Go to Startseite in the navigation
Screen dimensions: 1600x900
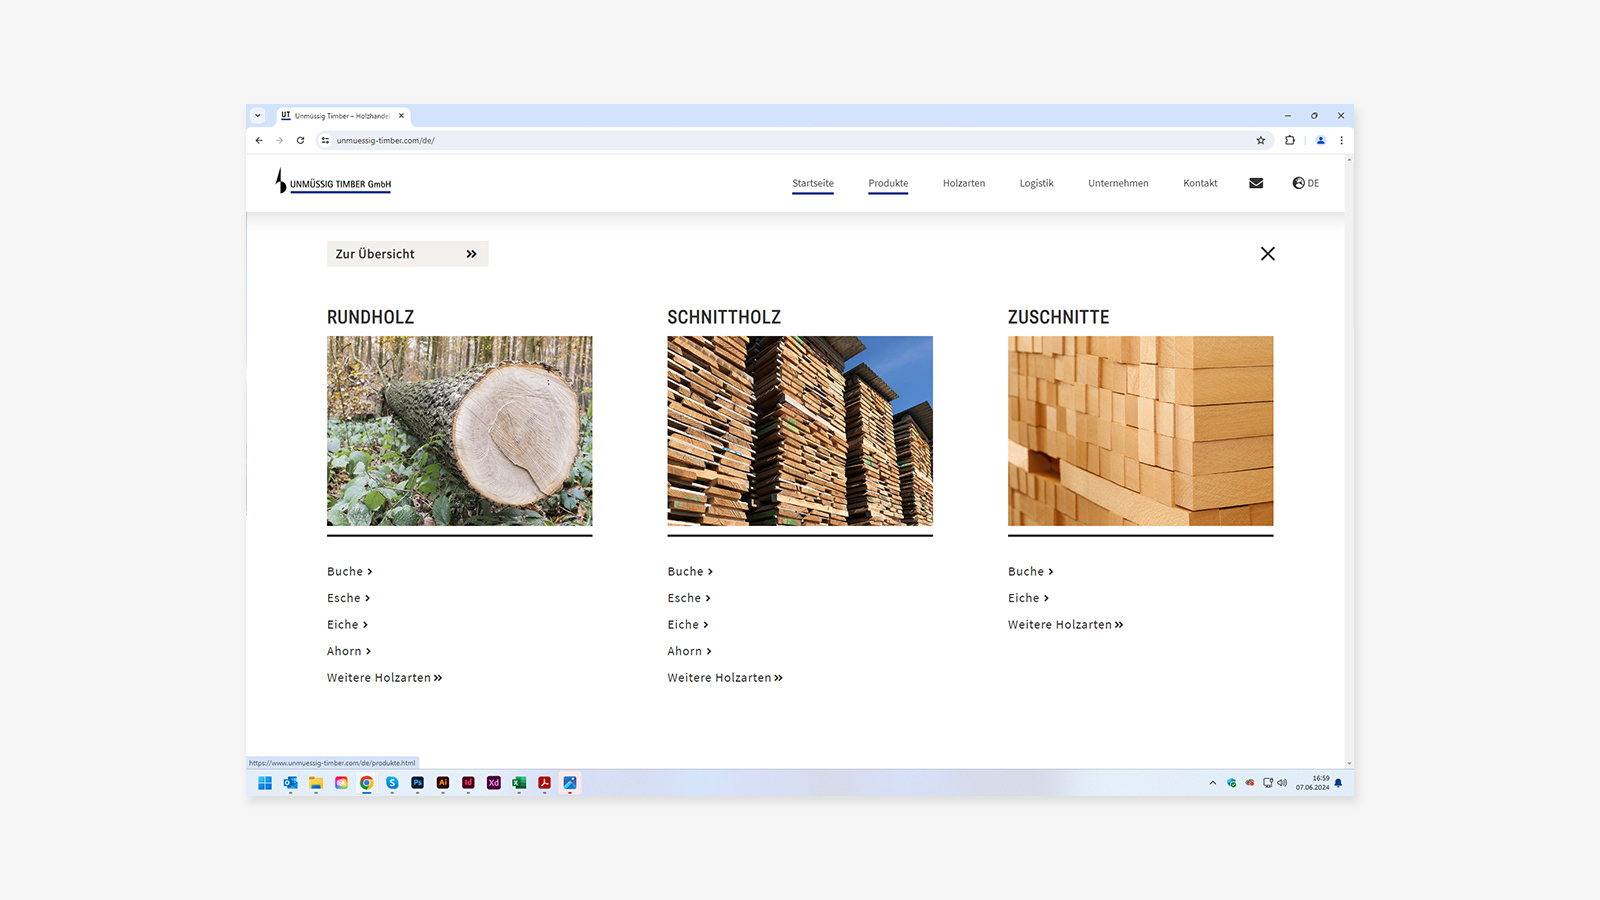pyautogui.click(x=813, y=184)
